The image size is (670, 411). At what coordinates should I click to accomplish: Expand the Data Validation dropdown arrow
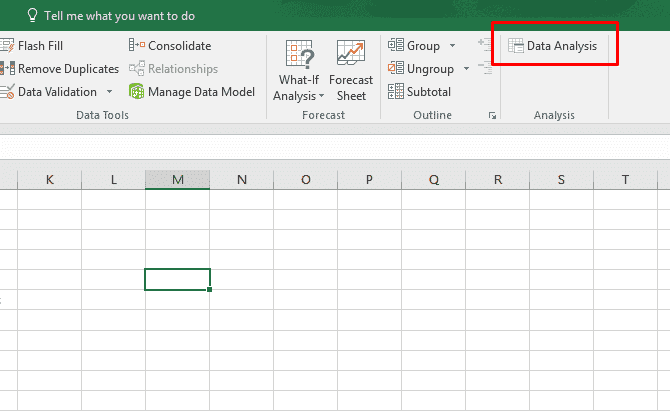coord(109,91)
